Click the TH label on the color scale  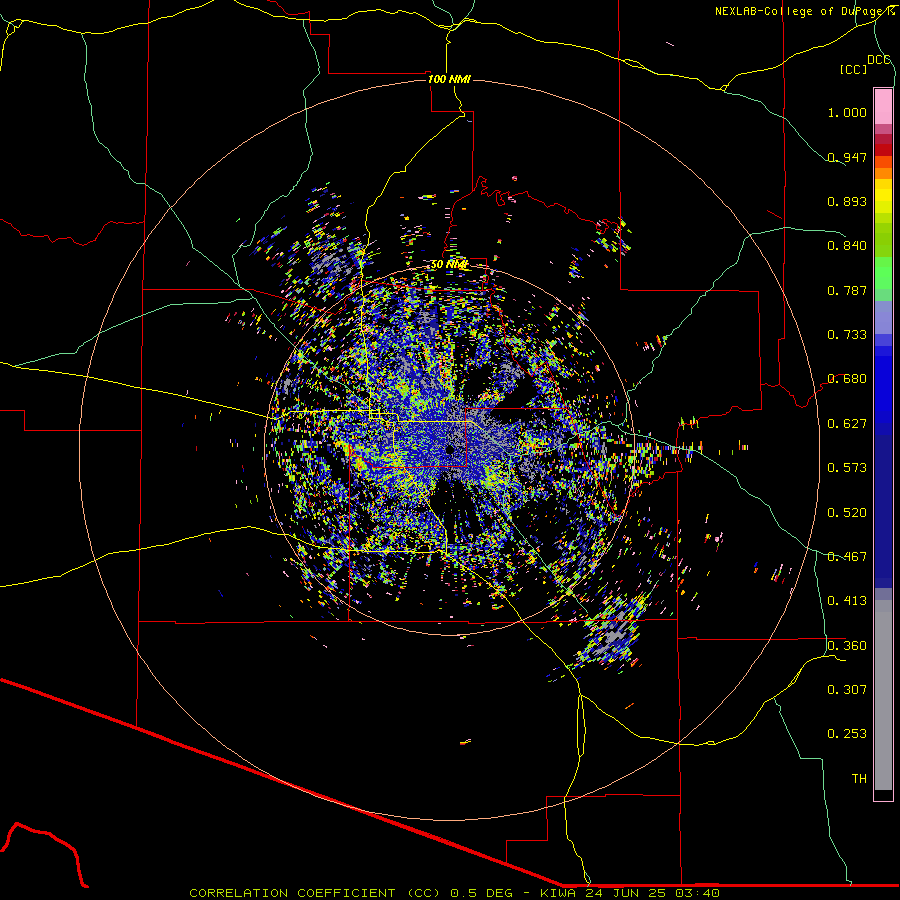859,779
